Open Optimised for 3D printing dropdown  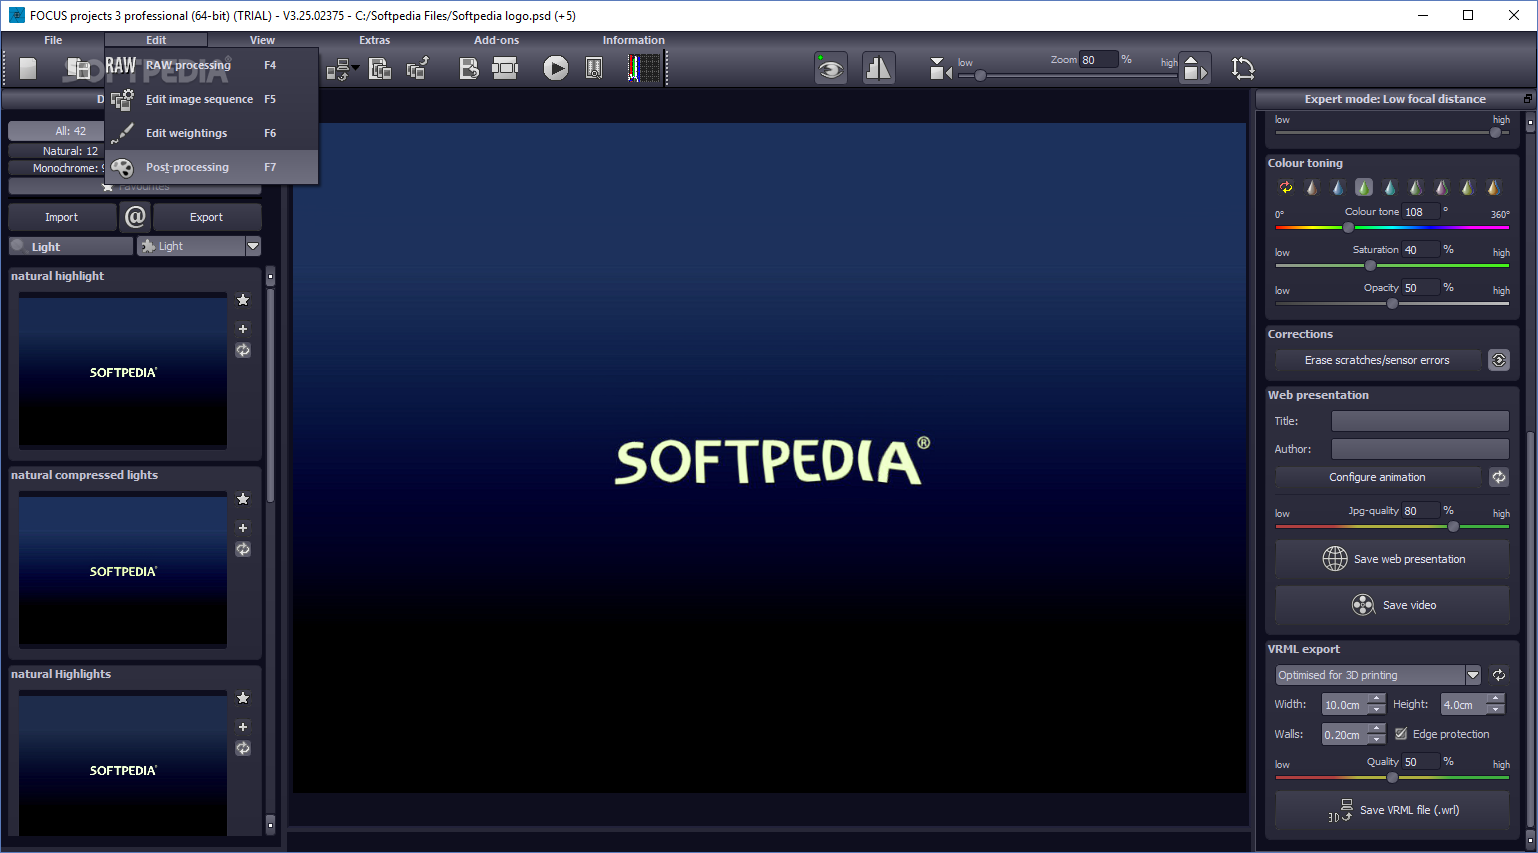click(x=1472, y=675)
